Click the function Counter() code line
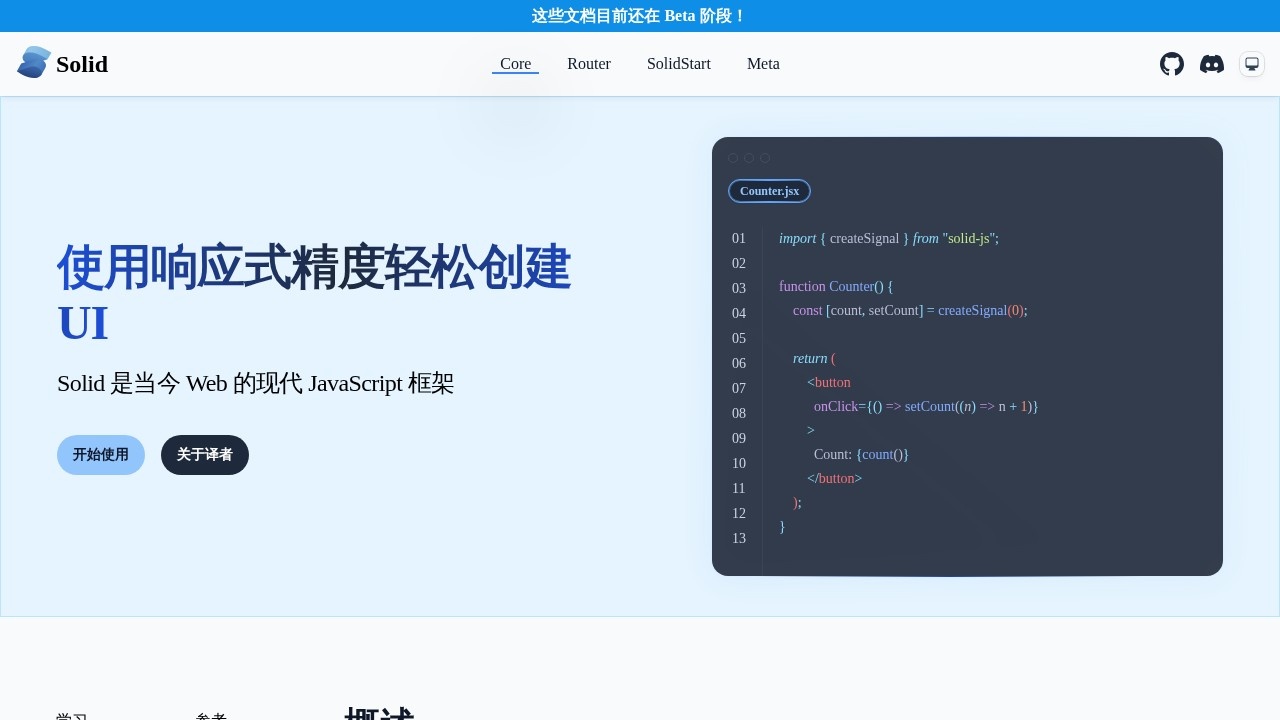1280x720 pixels. coord(836,286)
